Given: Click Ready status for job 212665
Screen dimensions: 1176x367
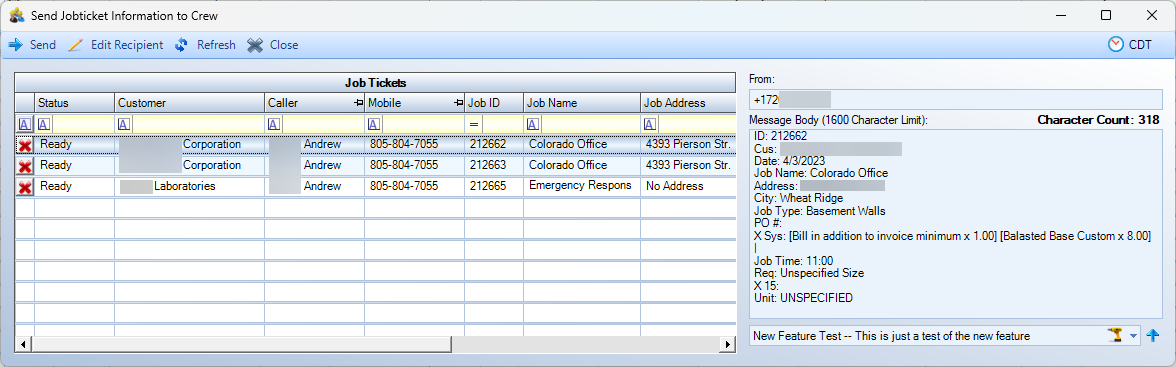Looking at the screenshot, I should click(74, 186).
